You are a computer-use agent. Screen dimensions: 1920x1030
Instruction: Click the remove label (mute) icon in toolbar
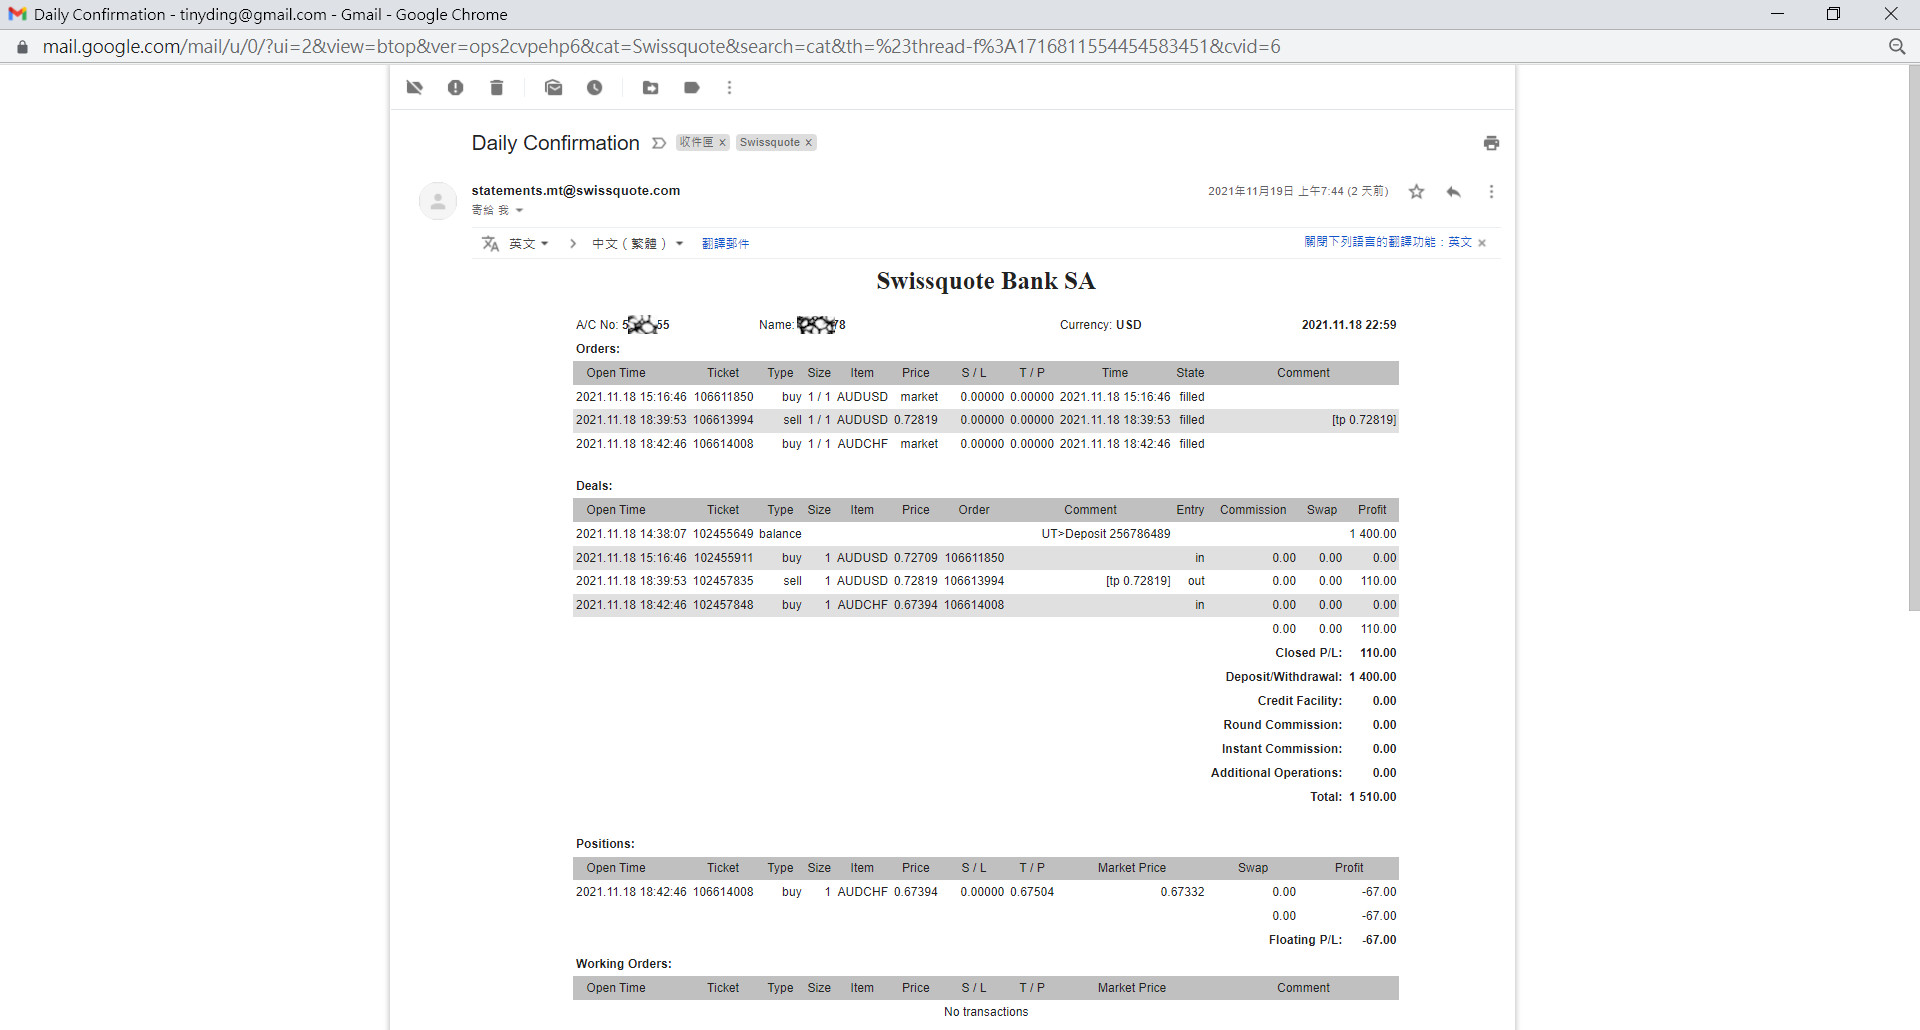pyautogui.click(x=415, y=88)
